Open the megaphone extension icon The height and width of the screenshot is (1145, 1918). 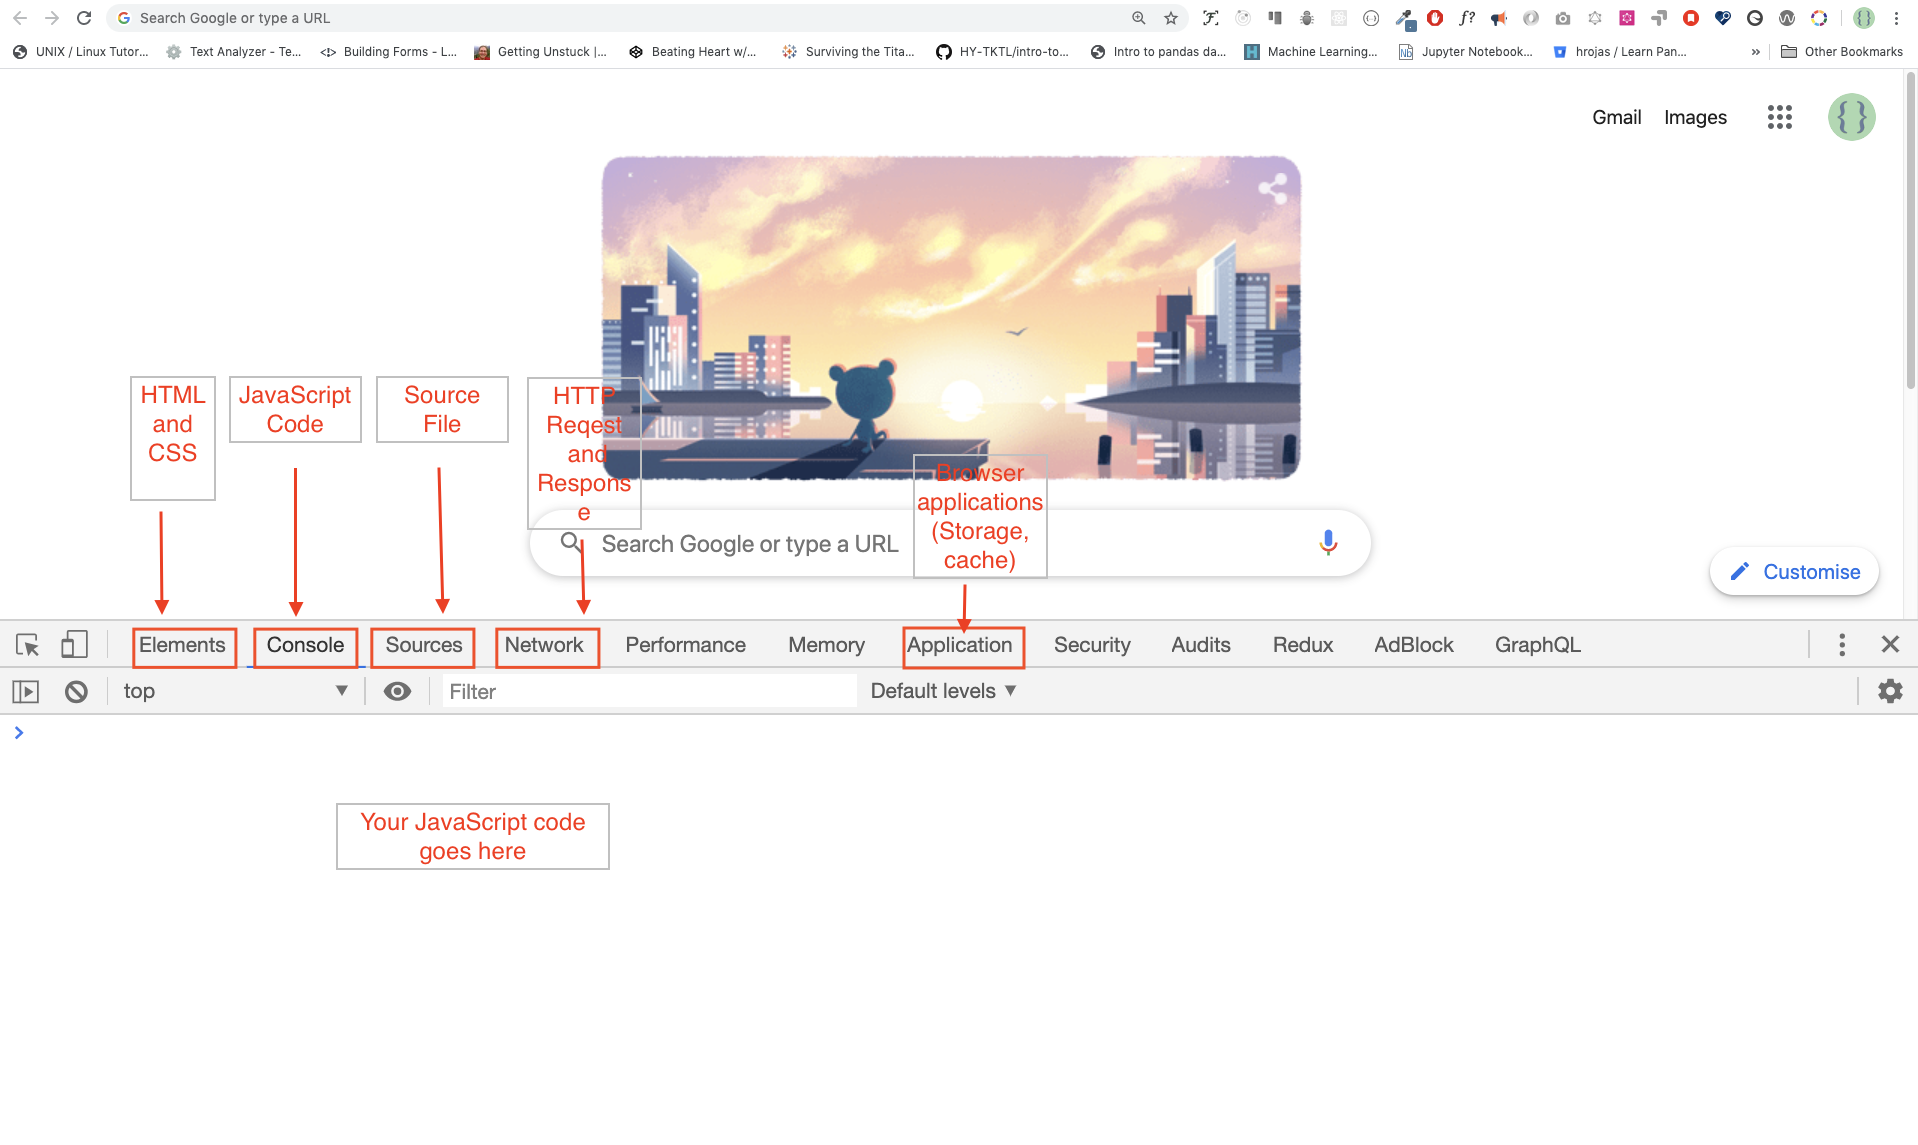pyautogui.click(x=1499, y=18)
